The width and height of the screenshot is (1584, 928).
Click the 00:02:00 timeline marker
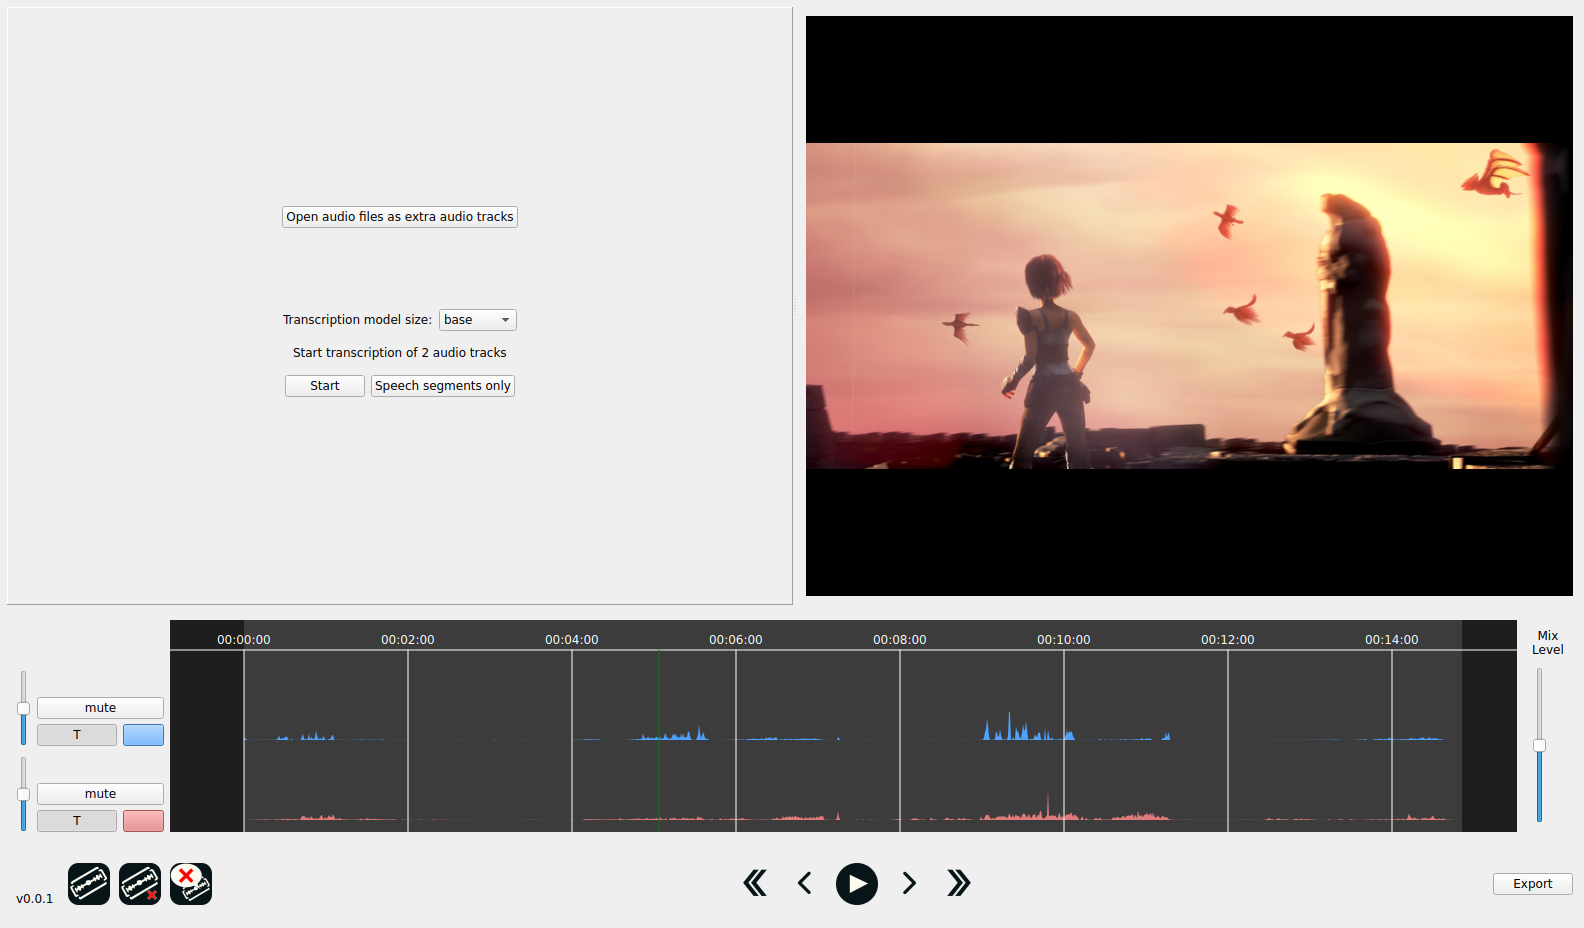pyautogui.click(x=408, y=640)
